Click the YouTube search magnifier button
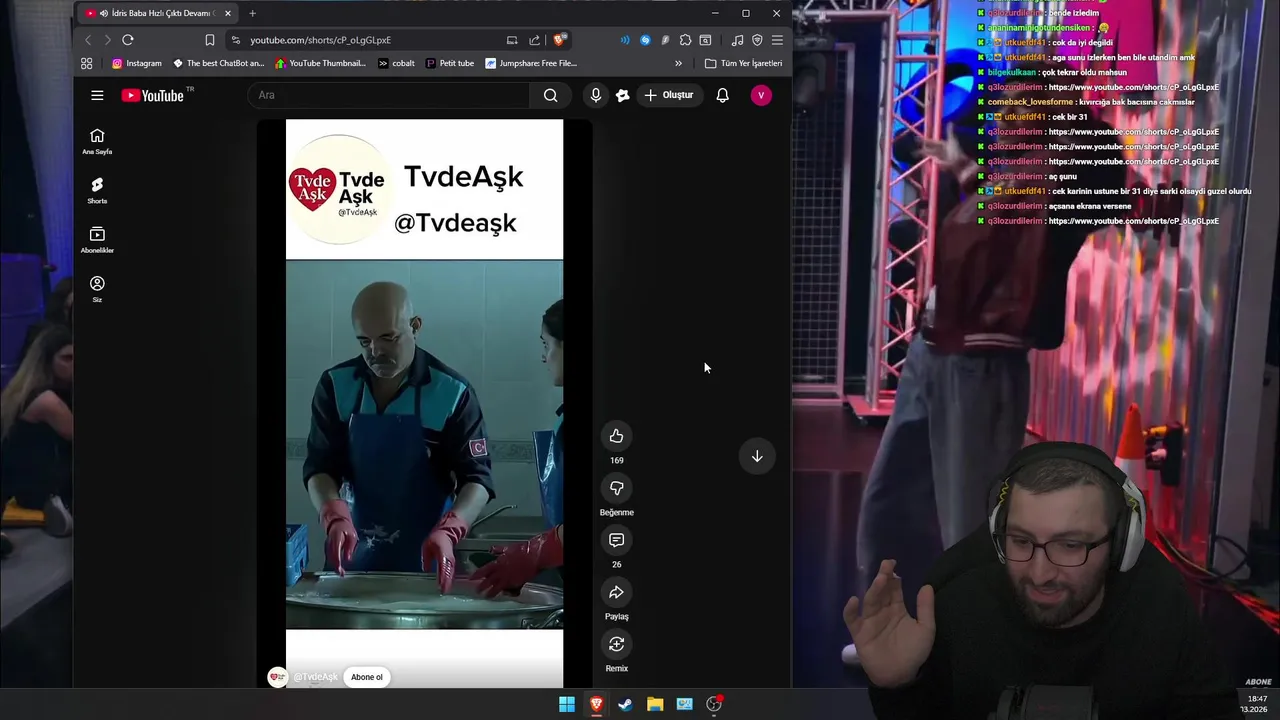Screen dimensions: 1280x720 [550, 95]
